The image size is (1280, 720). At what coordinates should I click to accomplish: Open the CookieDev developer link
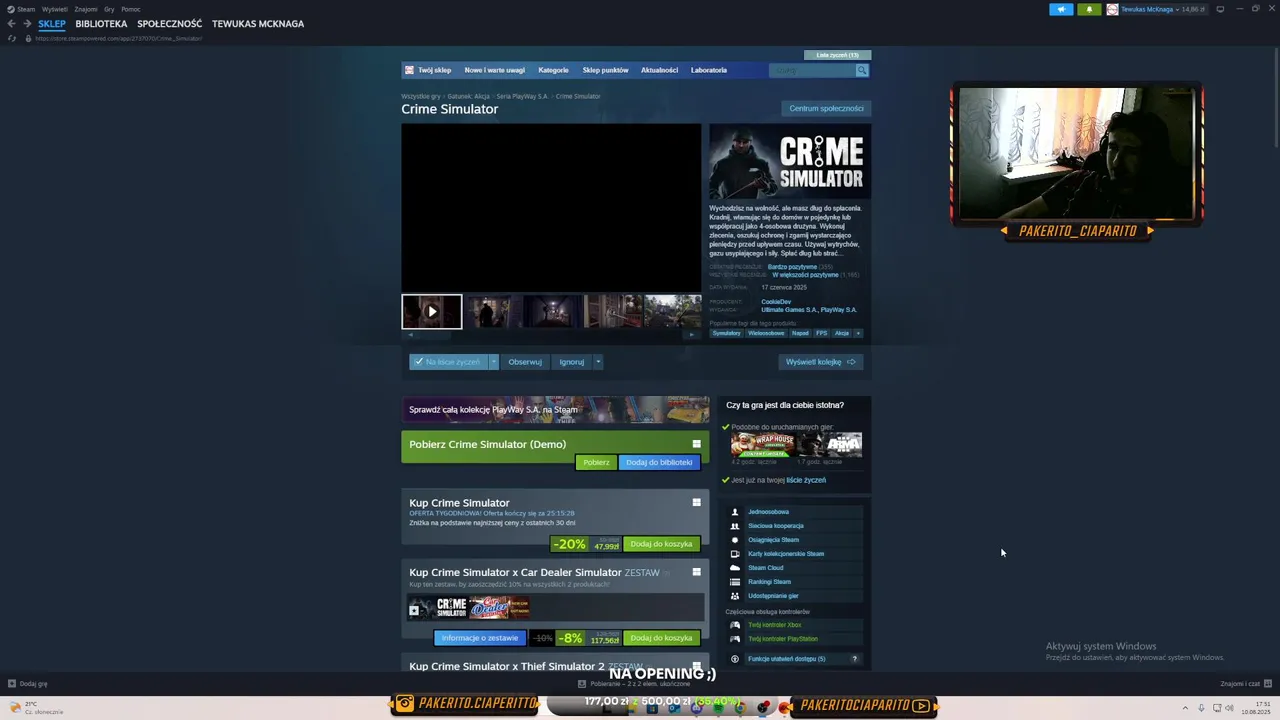click(x=776, y=302)
